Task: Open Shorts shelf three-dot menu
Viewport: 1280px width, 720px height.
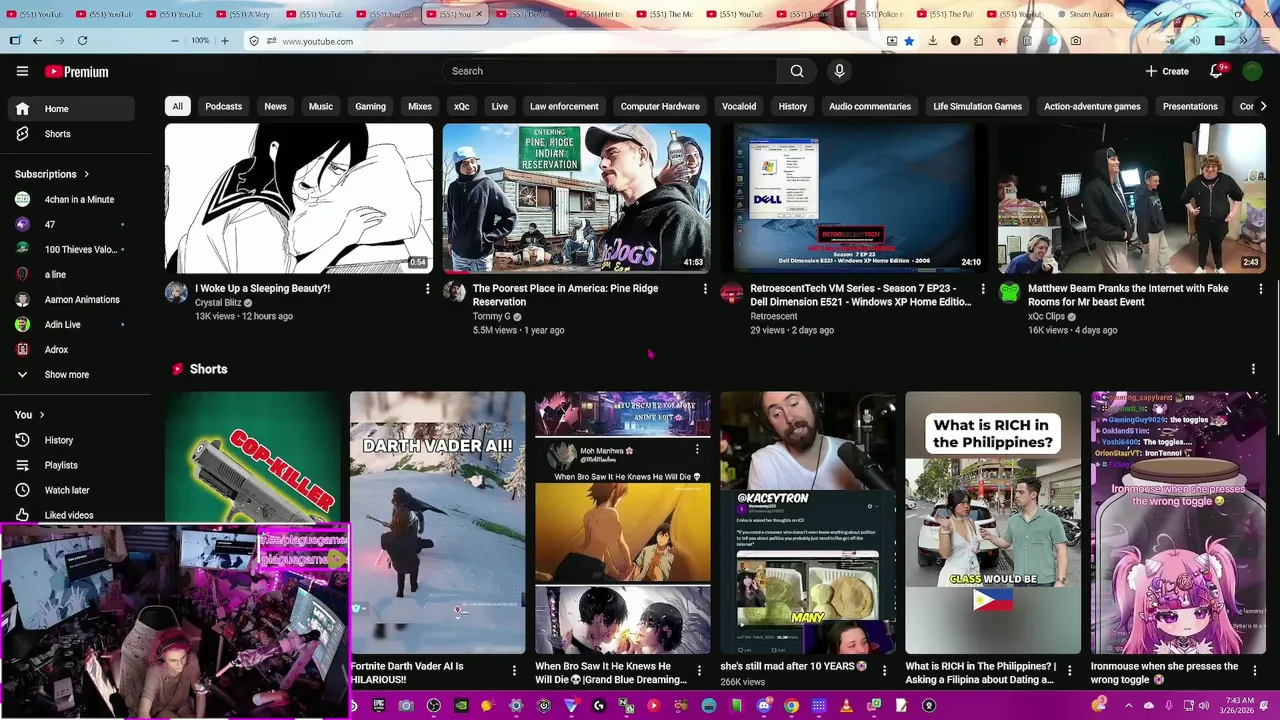Action: [x=1253, y=369]
